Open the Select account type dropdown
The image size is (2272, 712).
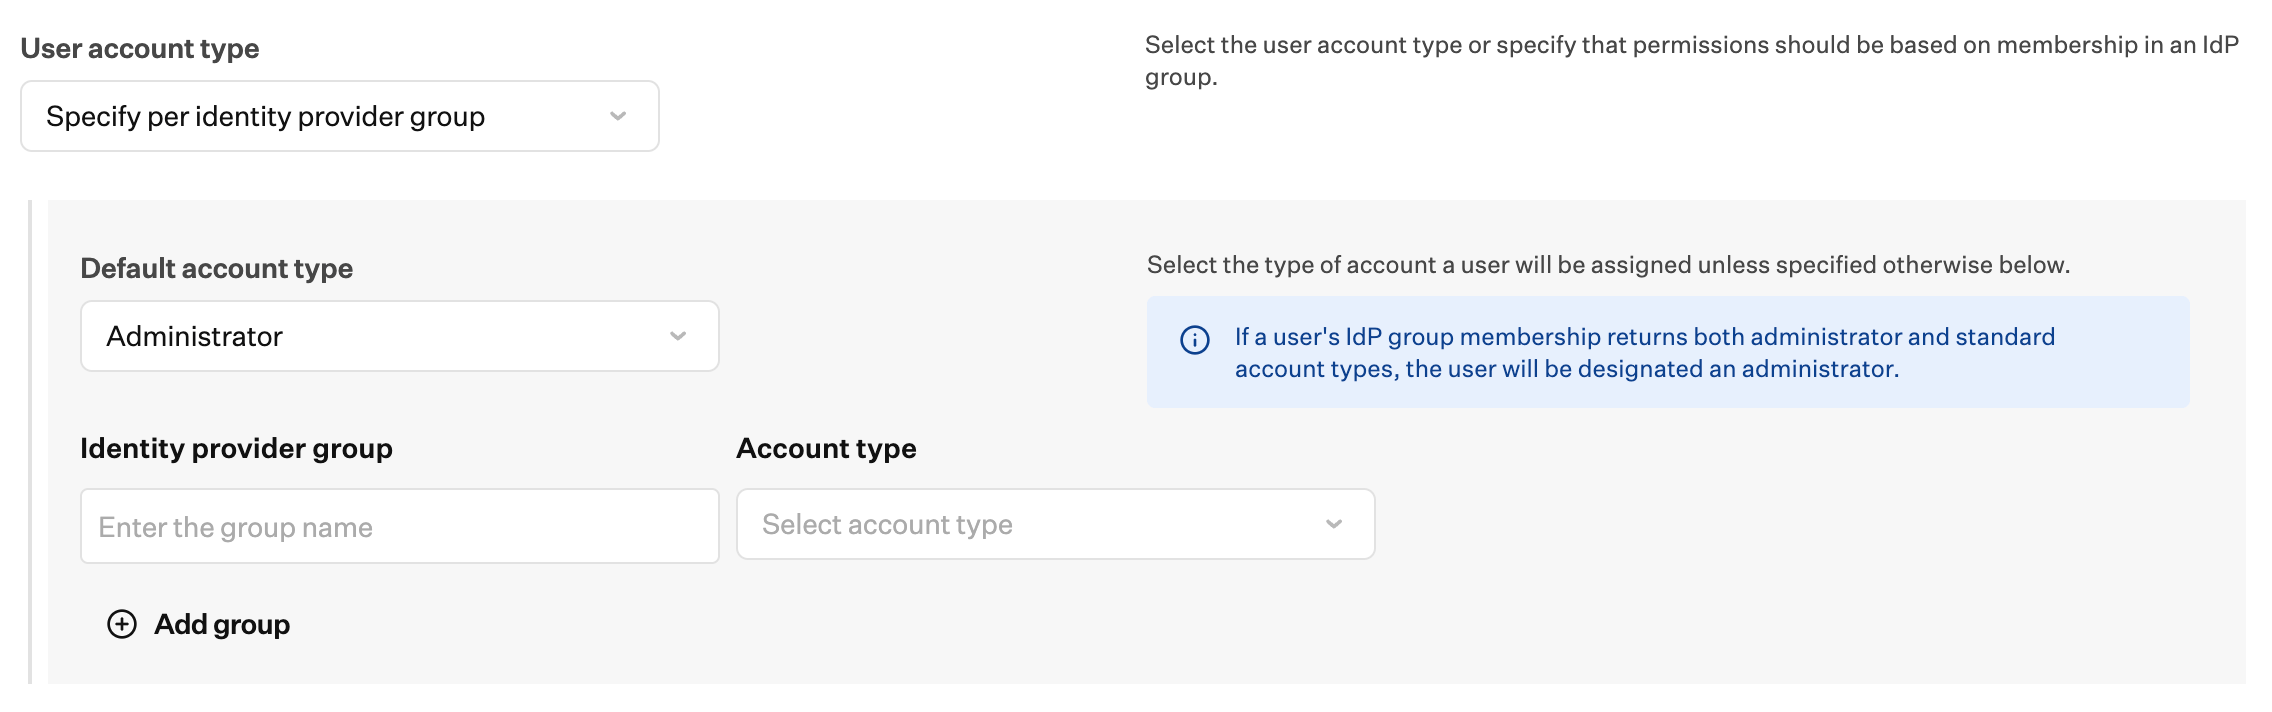click(1056, 524)
